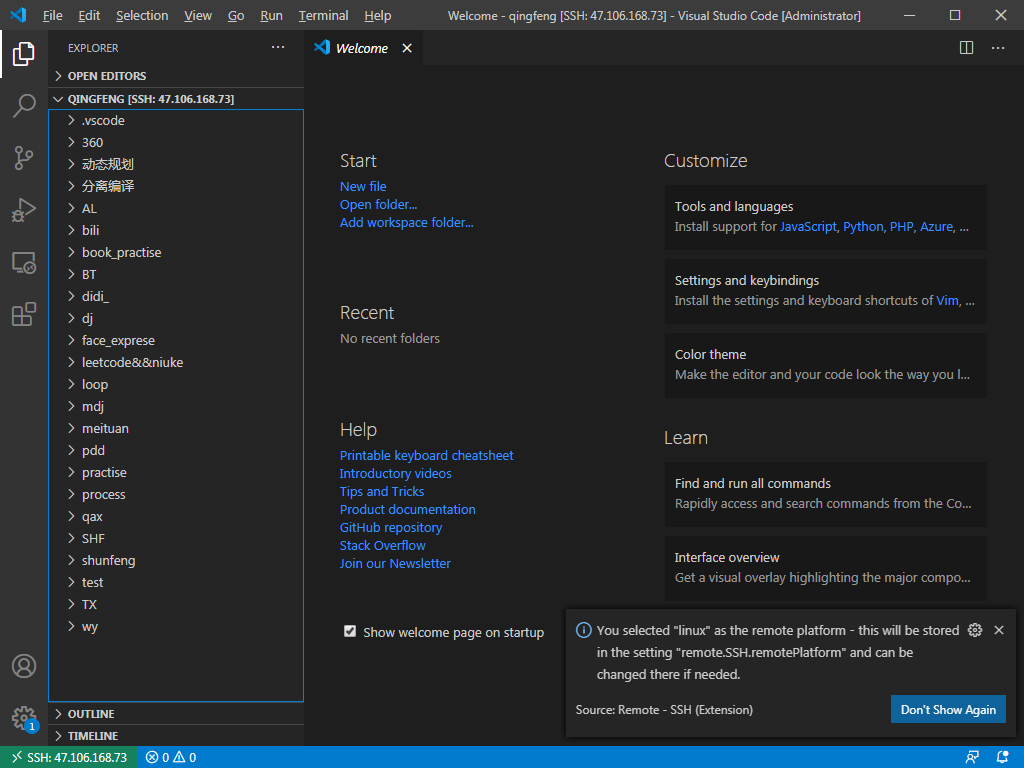This screenshot has height=768, width=1024.
Task: Open Source Control view icon
Action: [24, 158]
